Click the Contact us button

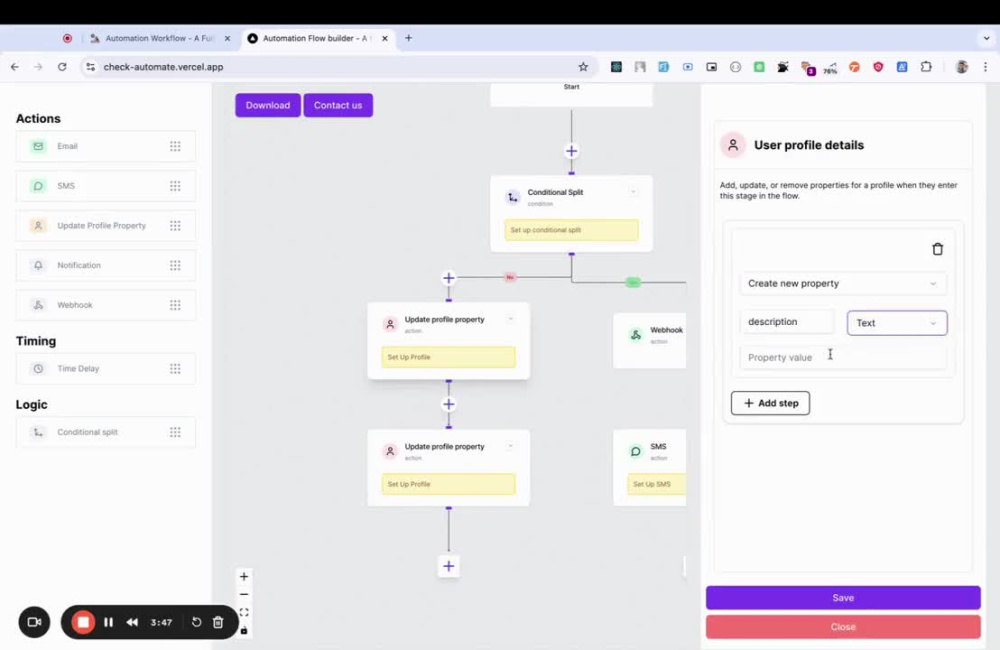coord(338,105)
